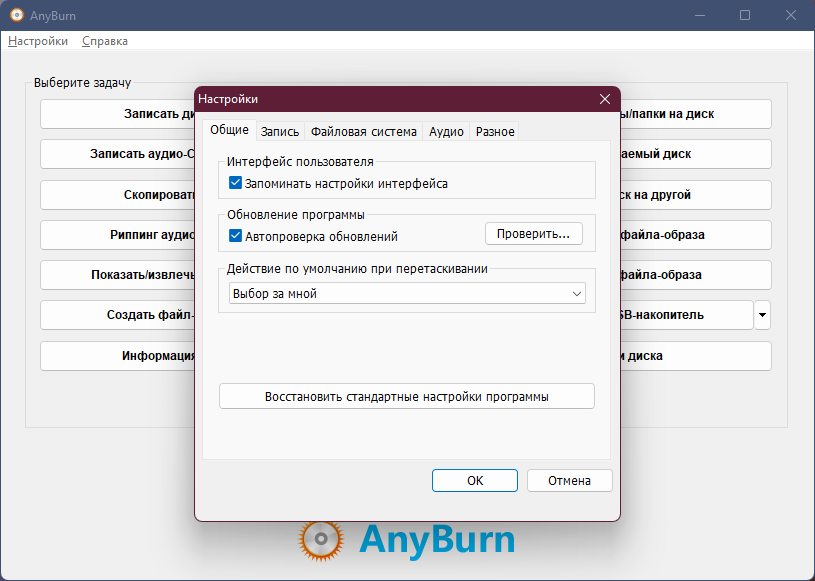The width and height of the screenshot is (815, 581).
Task: Open the Справка menu
Action: pos(105,41)
